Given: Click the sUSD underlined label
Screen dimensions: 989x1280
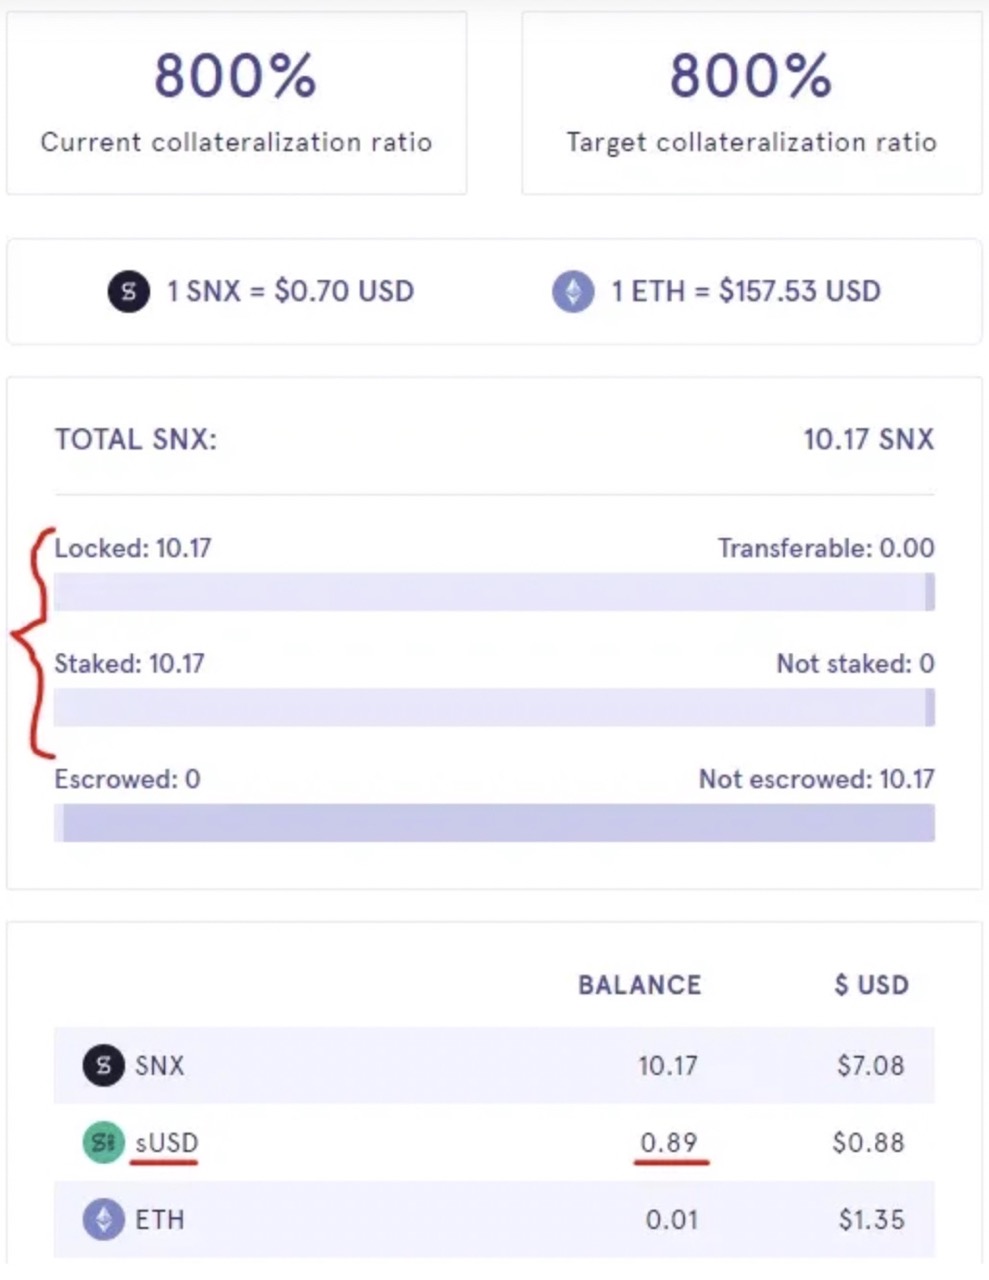Looking at the screenshot, I should 165,1142.
